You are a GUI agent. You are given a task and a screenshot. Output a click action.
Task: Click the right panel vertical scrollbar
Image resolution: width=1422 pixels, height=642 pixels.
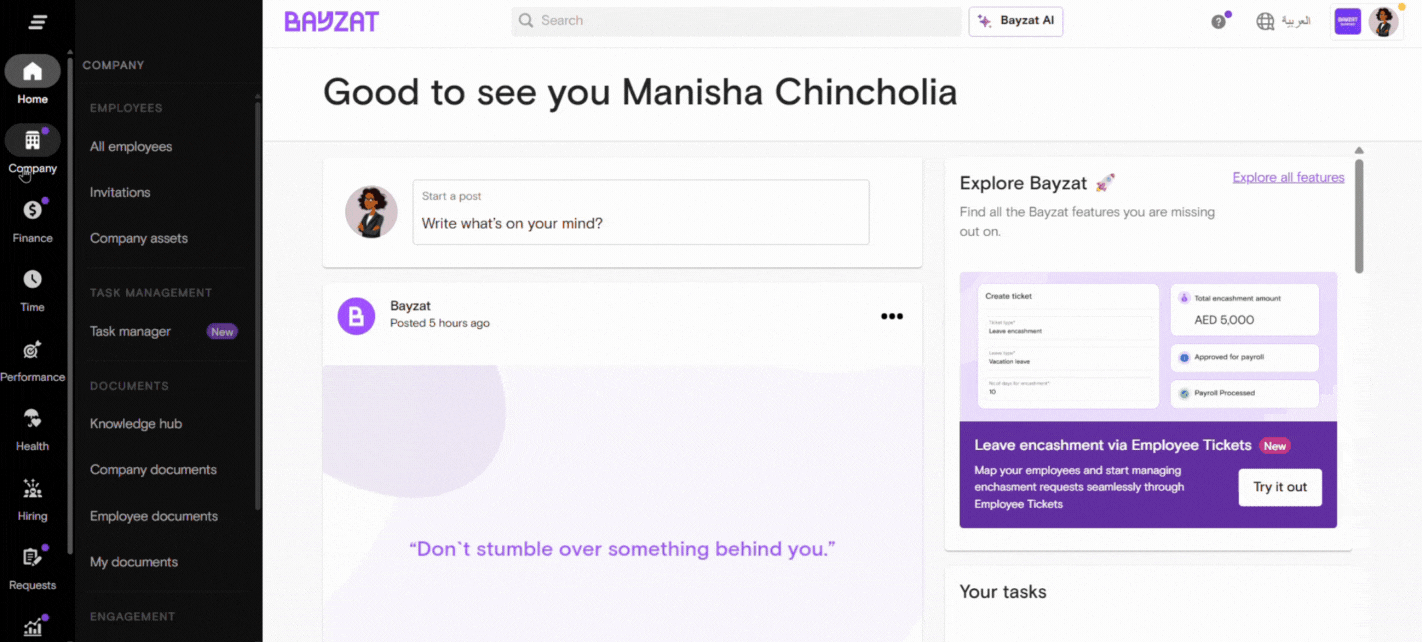click(x=1359, y=215)
